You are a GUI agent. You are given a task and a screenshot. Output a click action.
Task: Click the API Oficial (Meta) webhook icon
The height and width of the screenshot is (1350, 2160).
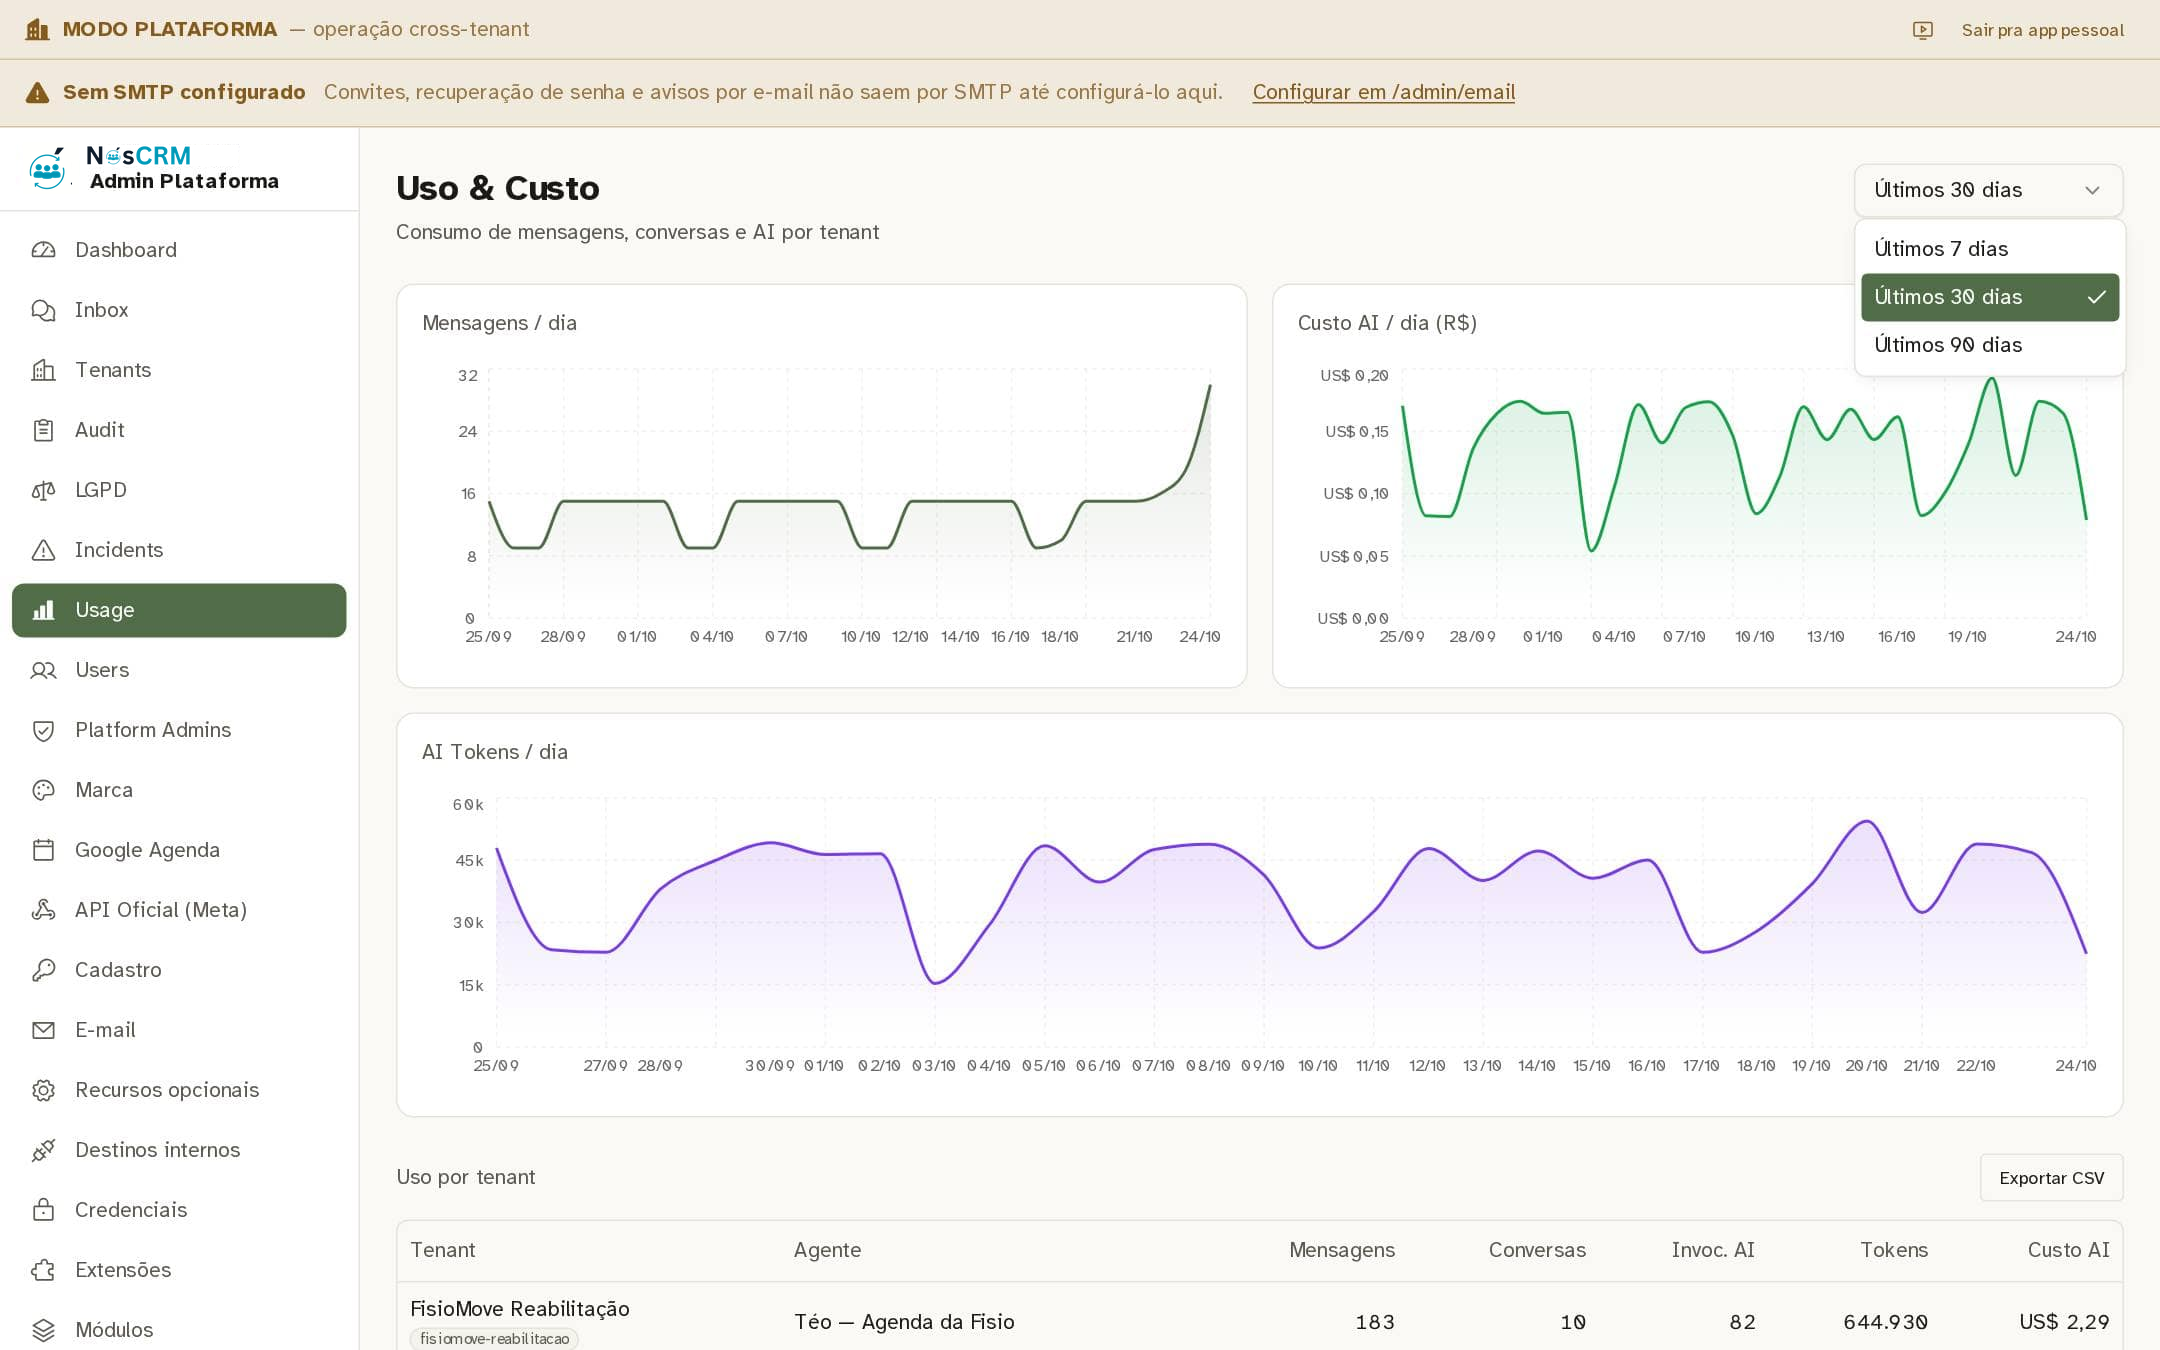[x=43, y=910]
